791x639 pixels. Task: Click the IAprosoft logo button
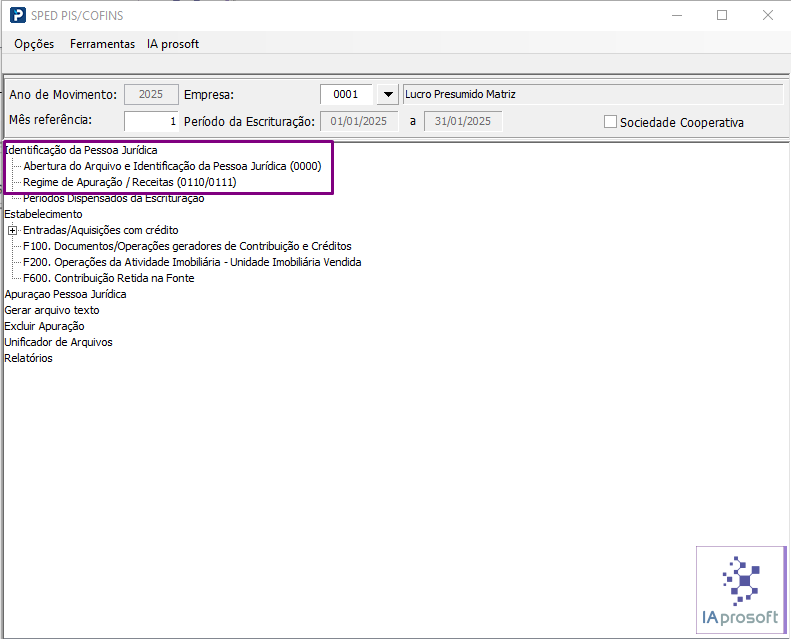(x=741, y=590)
